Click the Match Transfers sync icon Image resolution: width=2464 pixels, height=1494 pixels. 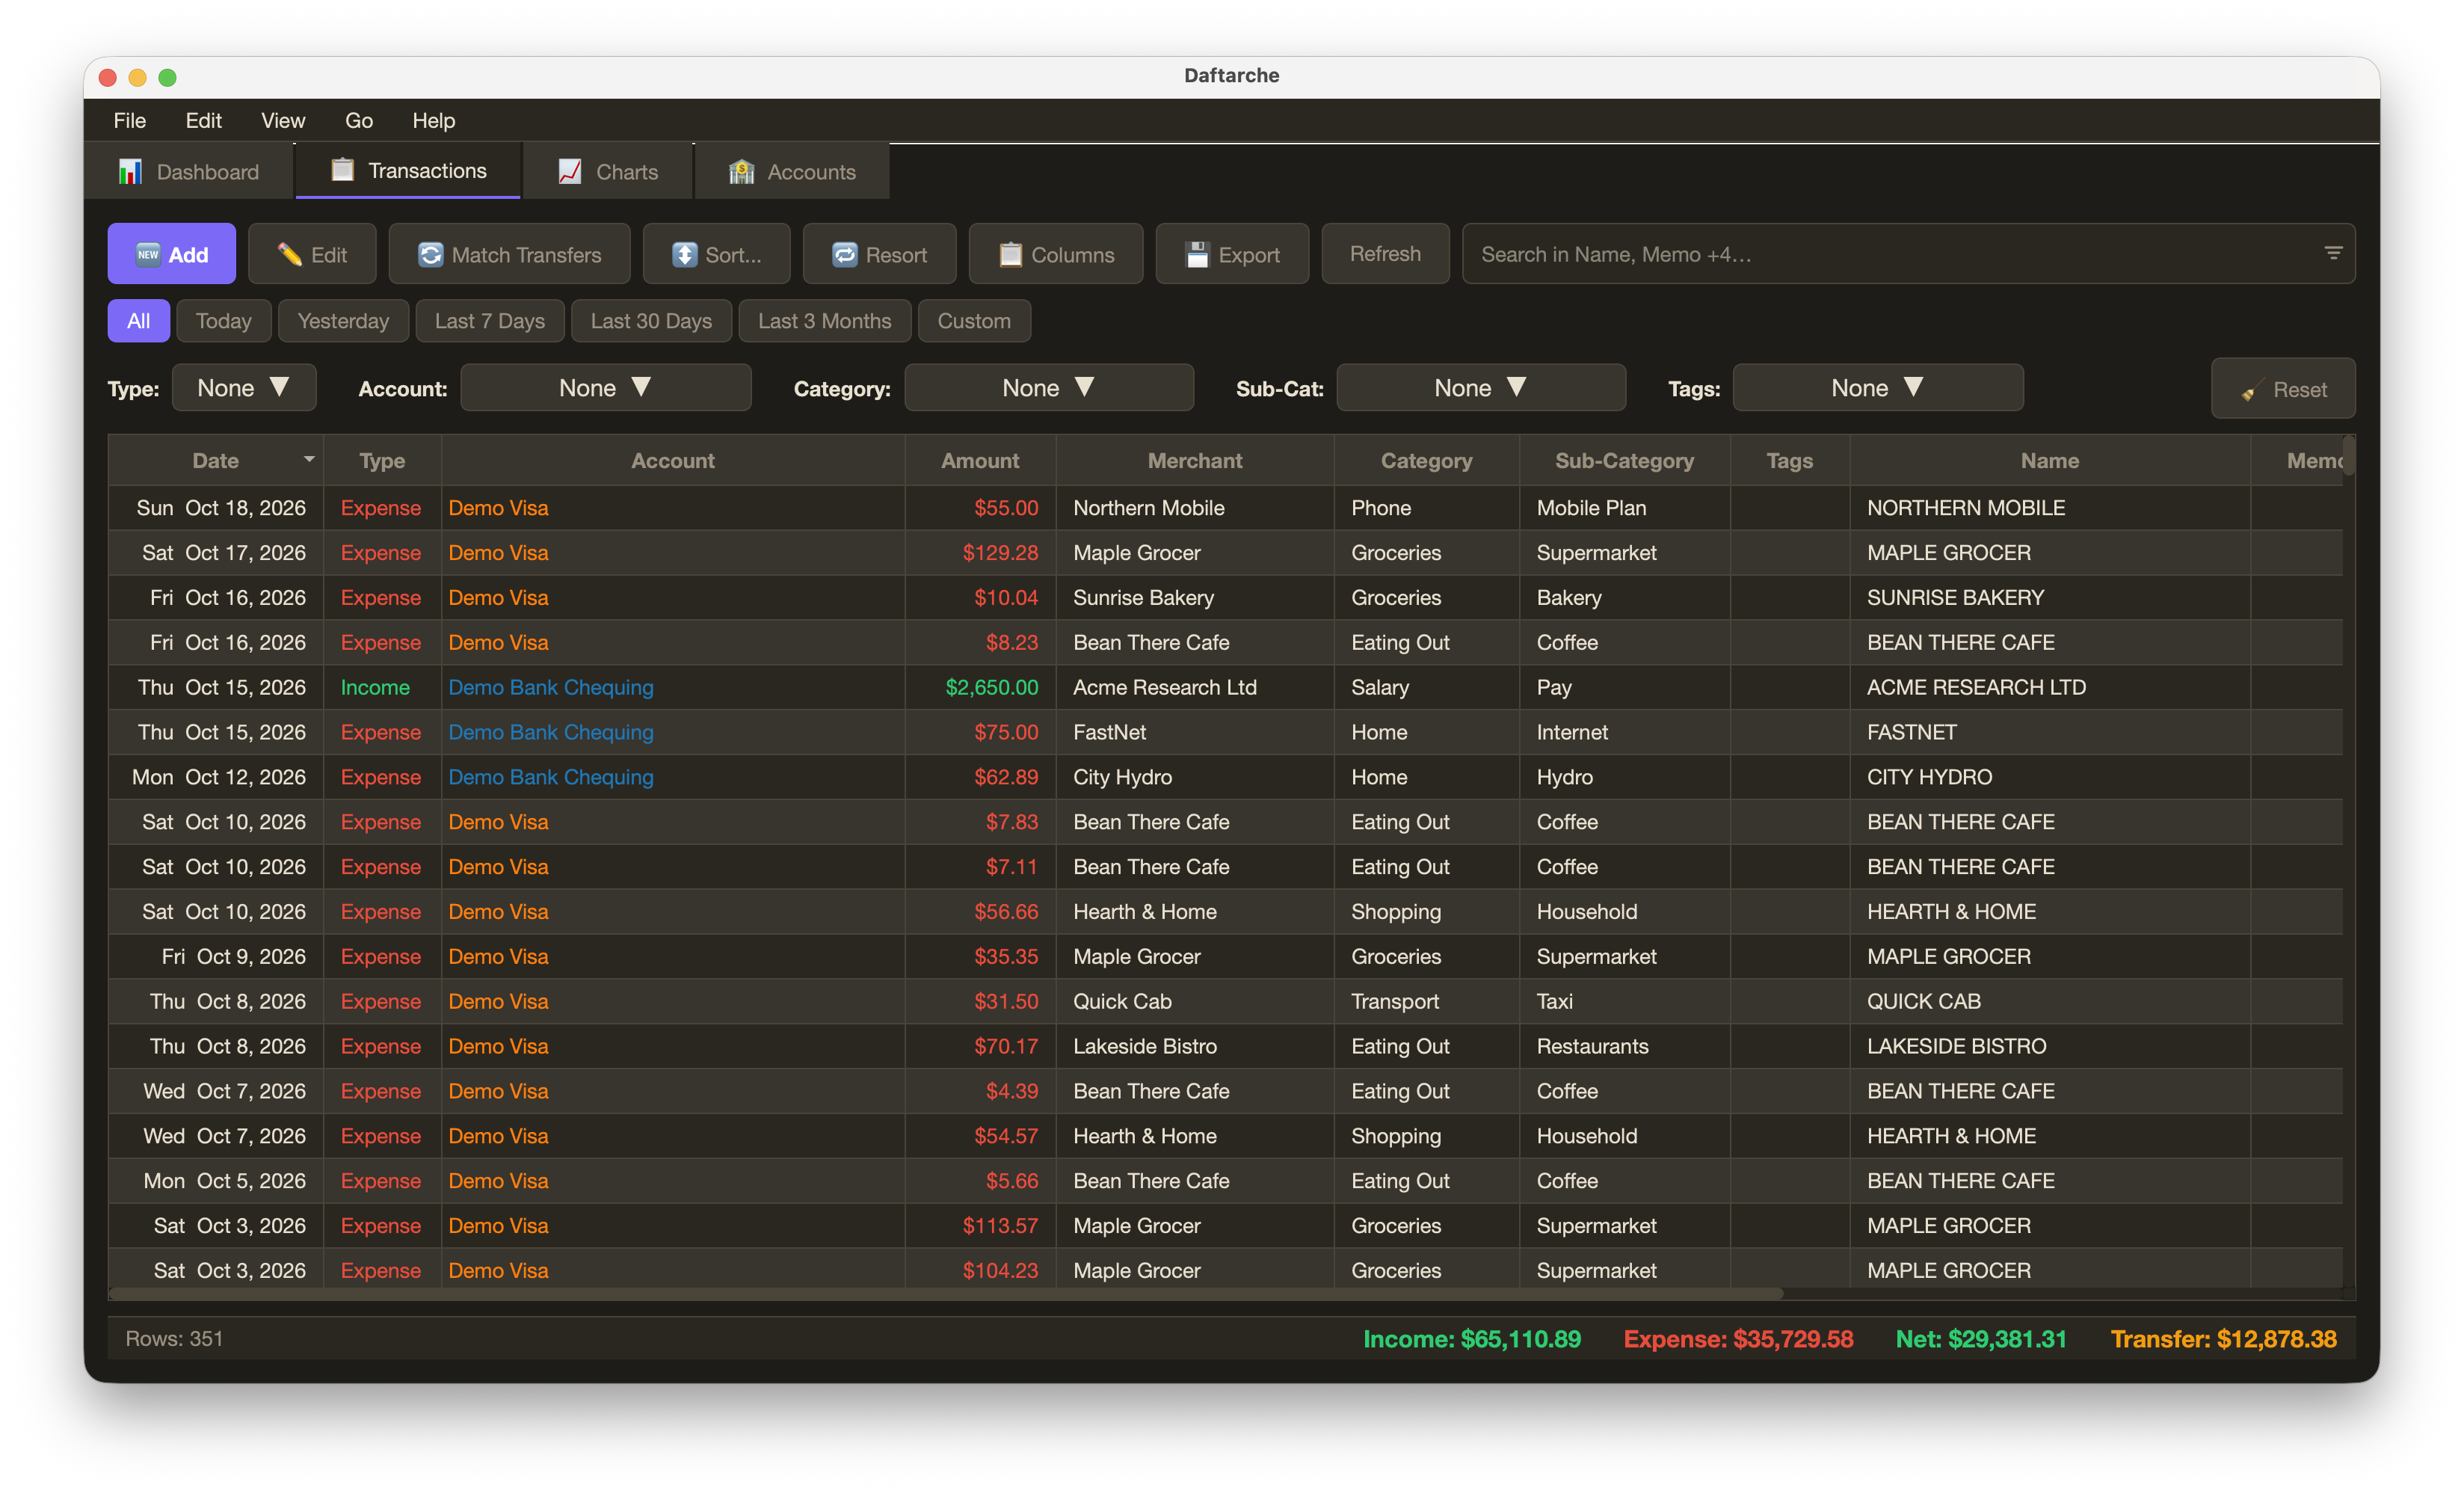pyautogui.click(x=431, y=255)
